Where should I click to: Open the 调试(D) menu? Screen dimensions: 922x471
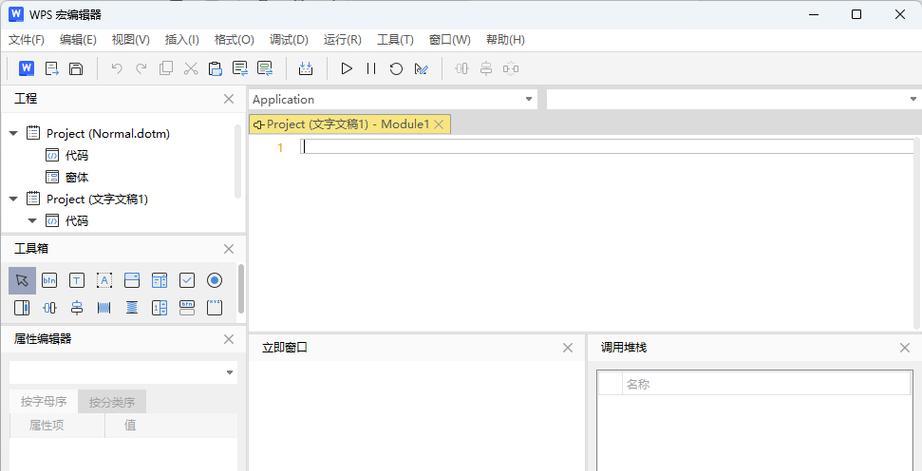coord(289,40)
